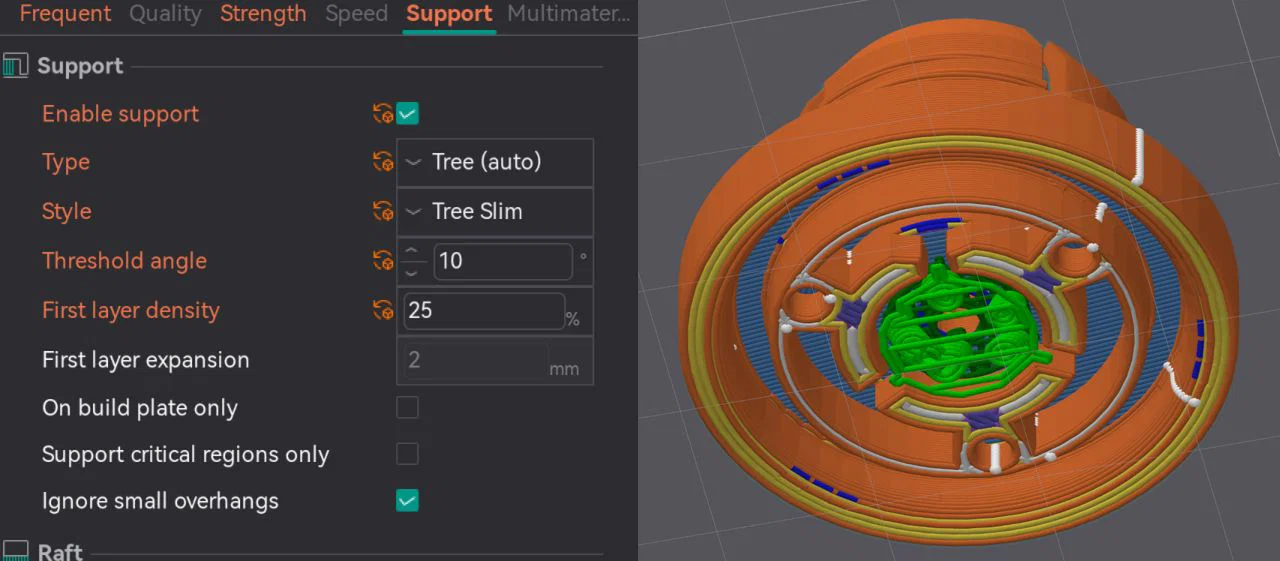Enable On build plate only
The height and width of the screenshot is (561, 1280).
pos(407,407)
